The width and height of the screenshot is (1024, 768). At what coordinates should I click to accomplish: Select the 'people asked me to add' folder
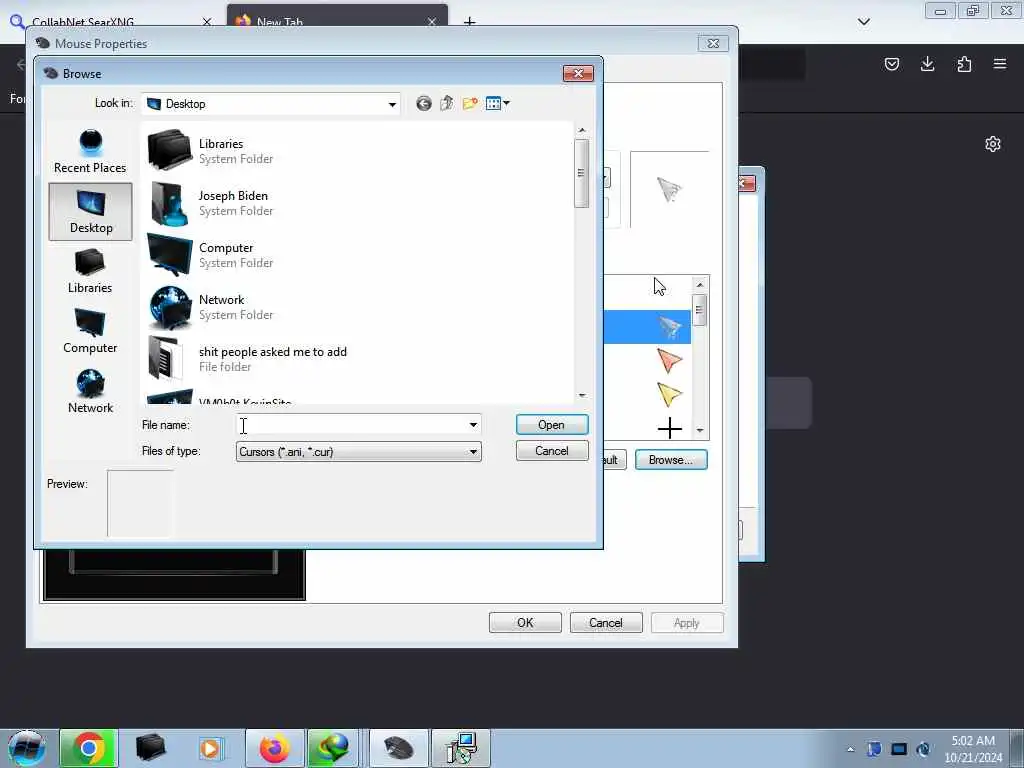pos(248,359)
